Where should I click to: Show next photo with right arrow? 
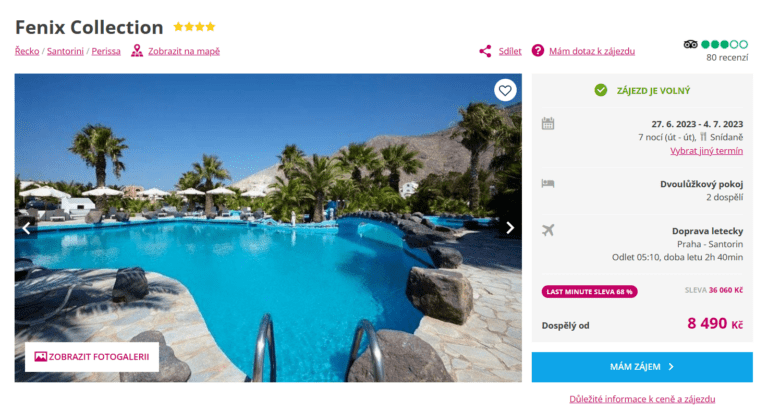point(510,228)
